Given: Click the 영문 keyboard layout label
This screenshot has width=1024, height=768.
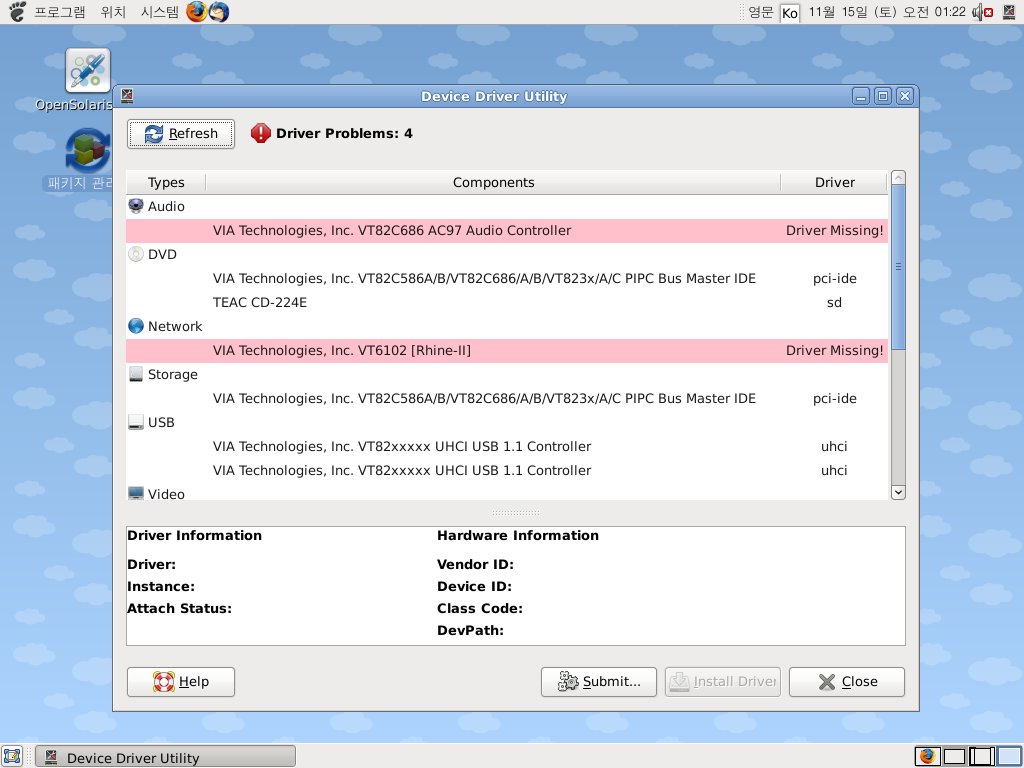Looking at the screenshot, I should click(x=760, y=12).
